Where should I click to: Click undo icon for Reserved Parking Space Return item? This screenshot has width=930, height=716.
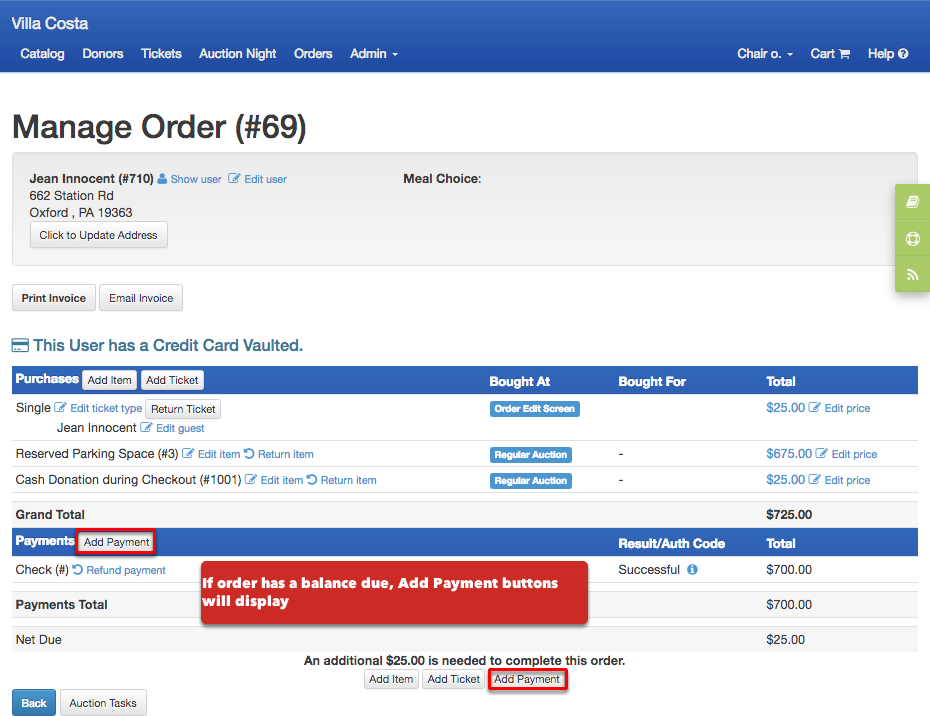tap(249, 454)
